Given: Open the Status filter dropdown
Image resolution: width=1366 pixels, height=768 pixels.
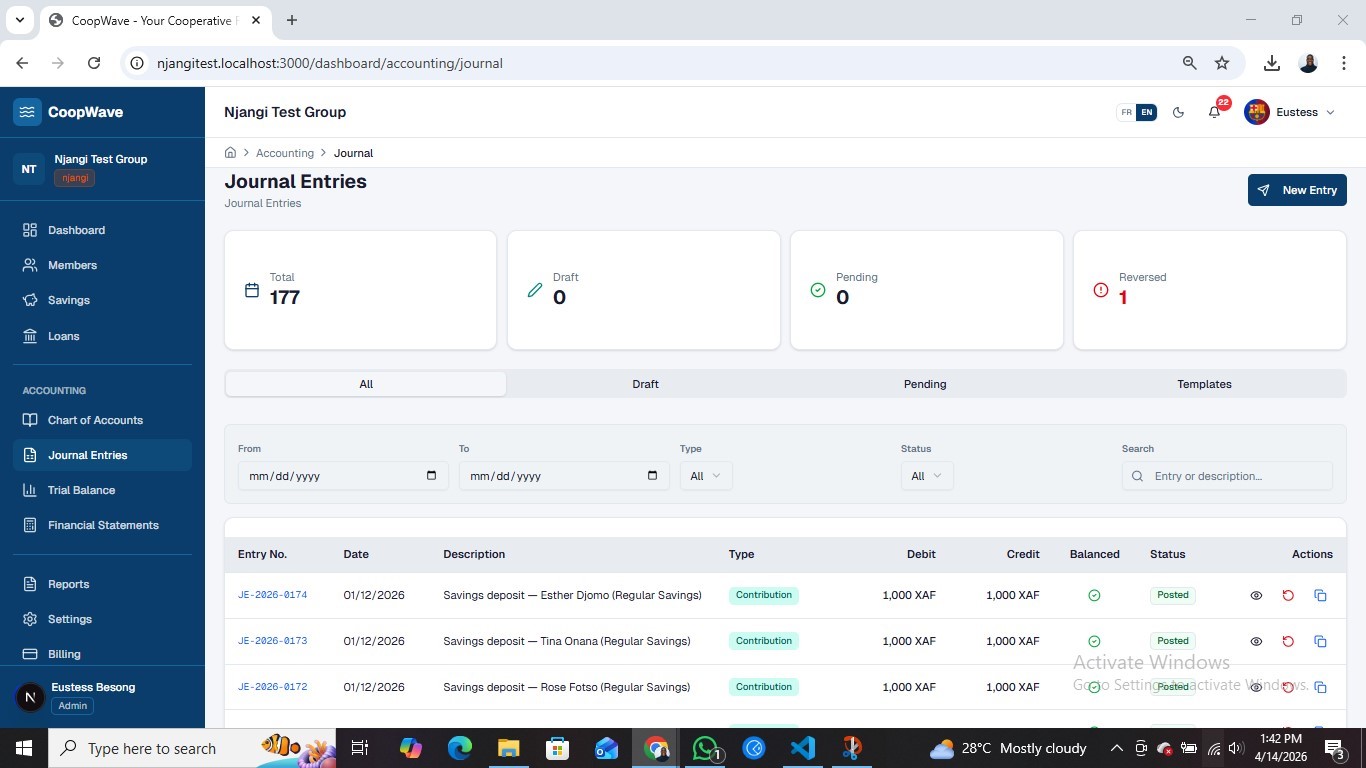Looking at the screenshot, I should tap(927, 476).
